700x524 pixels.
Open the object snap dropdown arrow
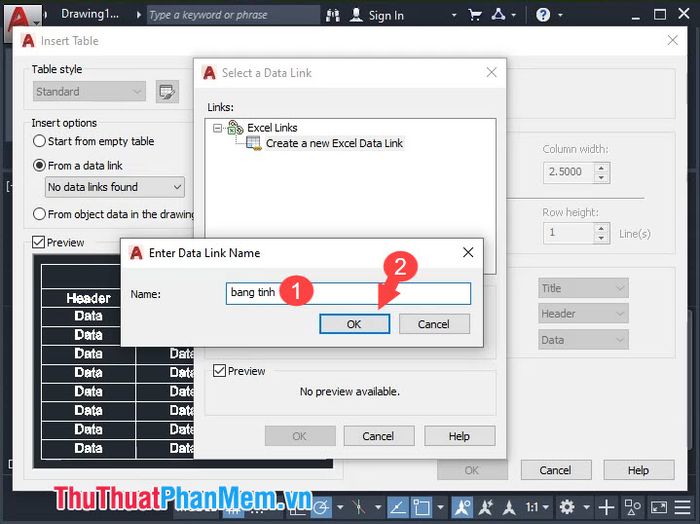point(441,507)
